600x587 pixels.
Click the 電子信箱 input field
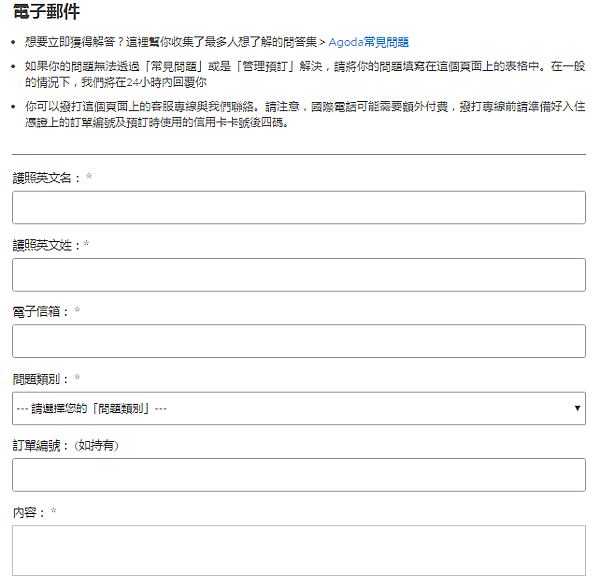tap(298, 341)
